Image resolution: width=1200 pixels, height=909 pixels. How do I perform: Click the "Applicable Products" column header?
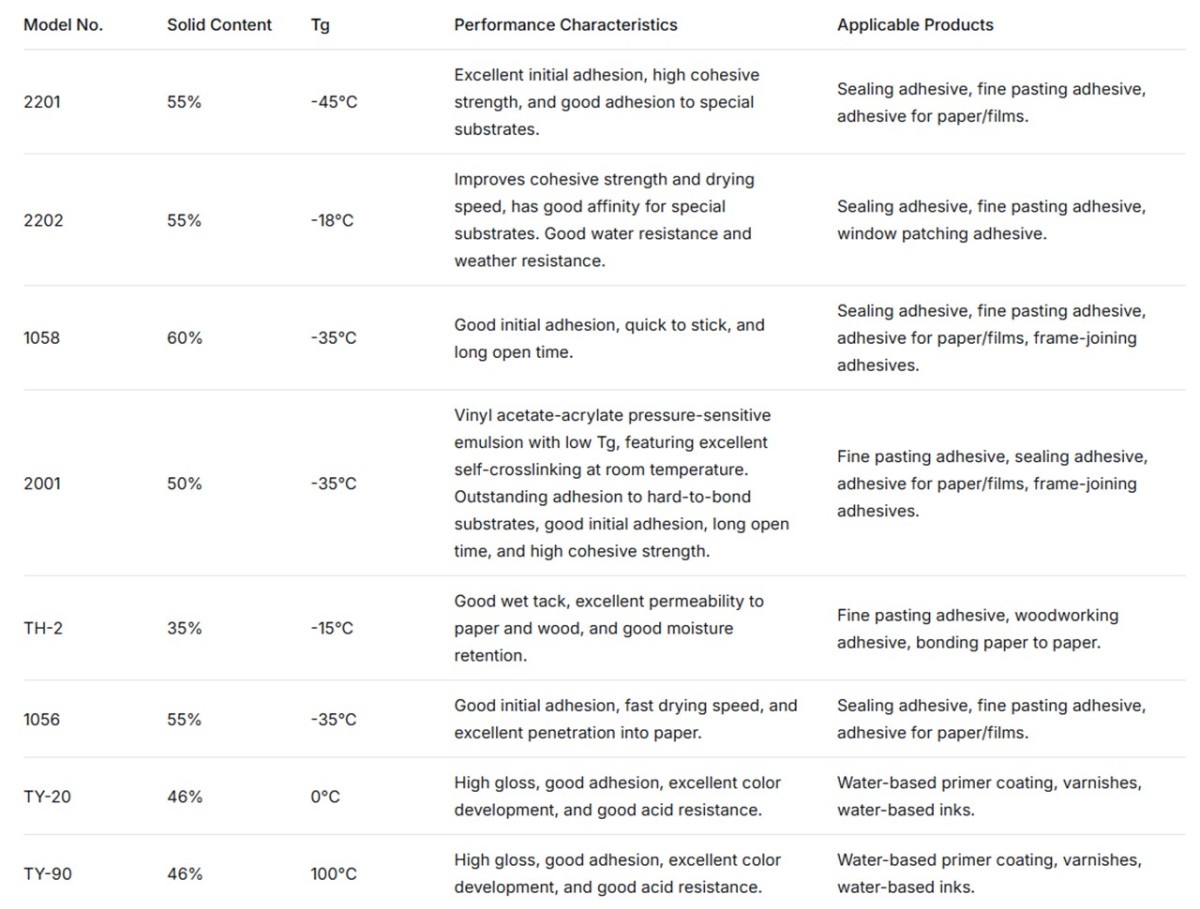[915, 25]
